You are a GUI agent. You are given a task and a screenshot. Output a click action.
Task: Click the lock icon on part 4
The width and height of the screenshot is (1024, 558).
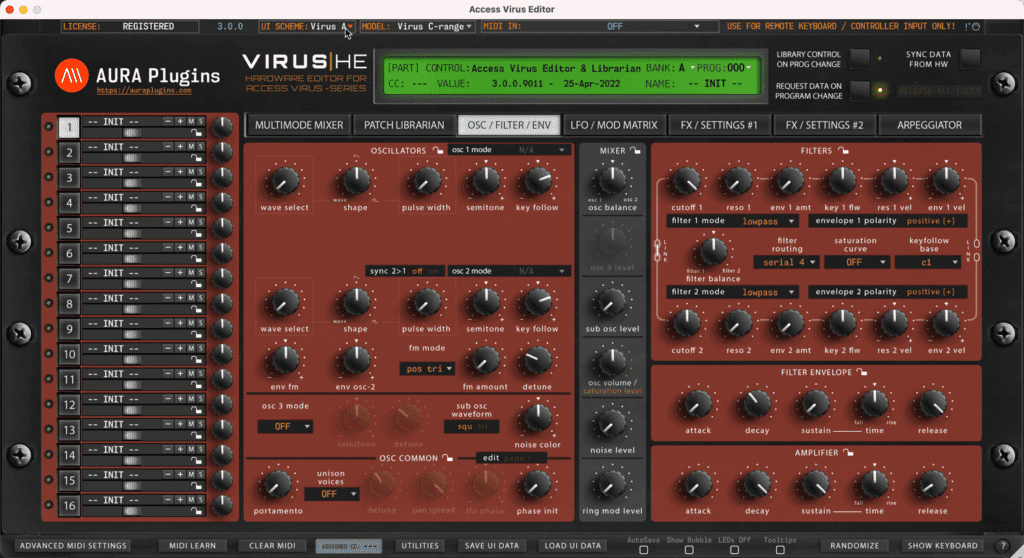[x=196, y=208]
